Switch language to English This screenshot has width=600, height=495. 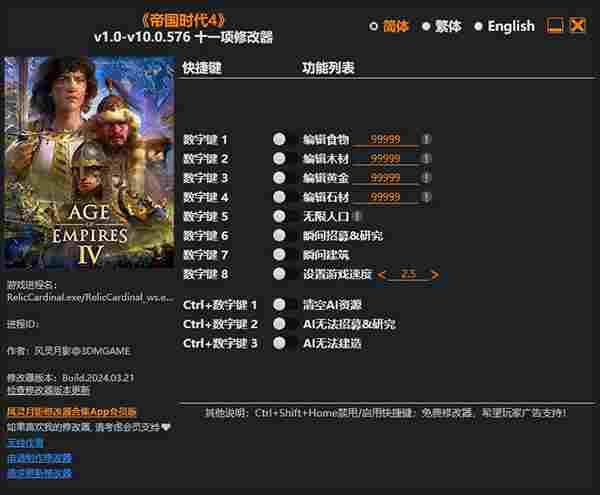click(478, 26)
